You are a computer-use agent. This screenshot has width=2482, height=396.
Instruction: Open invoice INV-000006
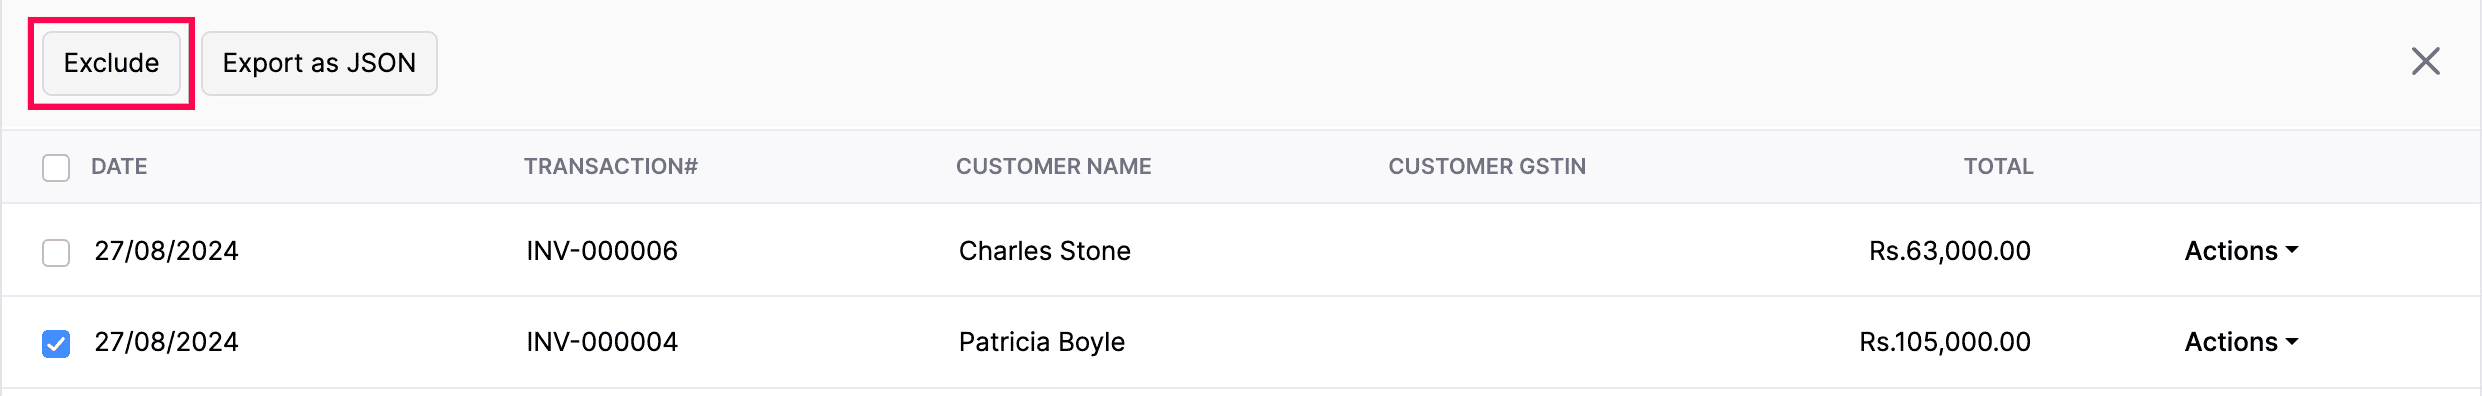602,251
